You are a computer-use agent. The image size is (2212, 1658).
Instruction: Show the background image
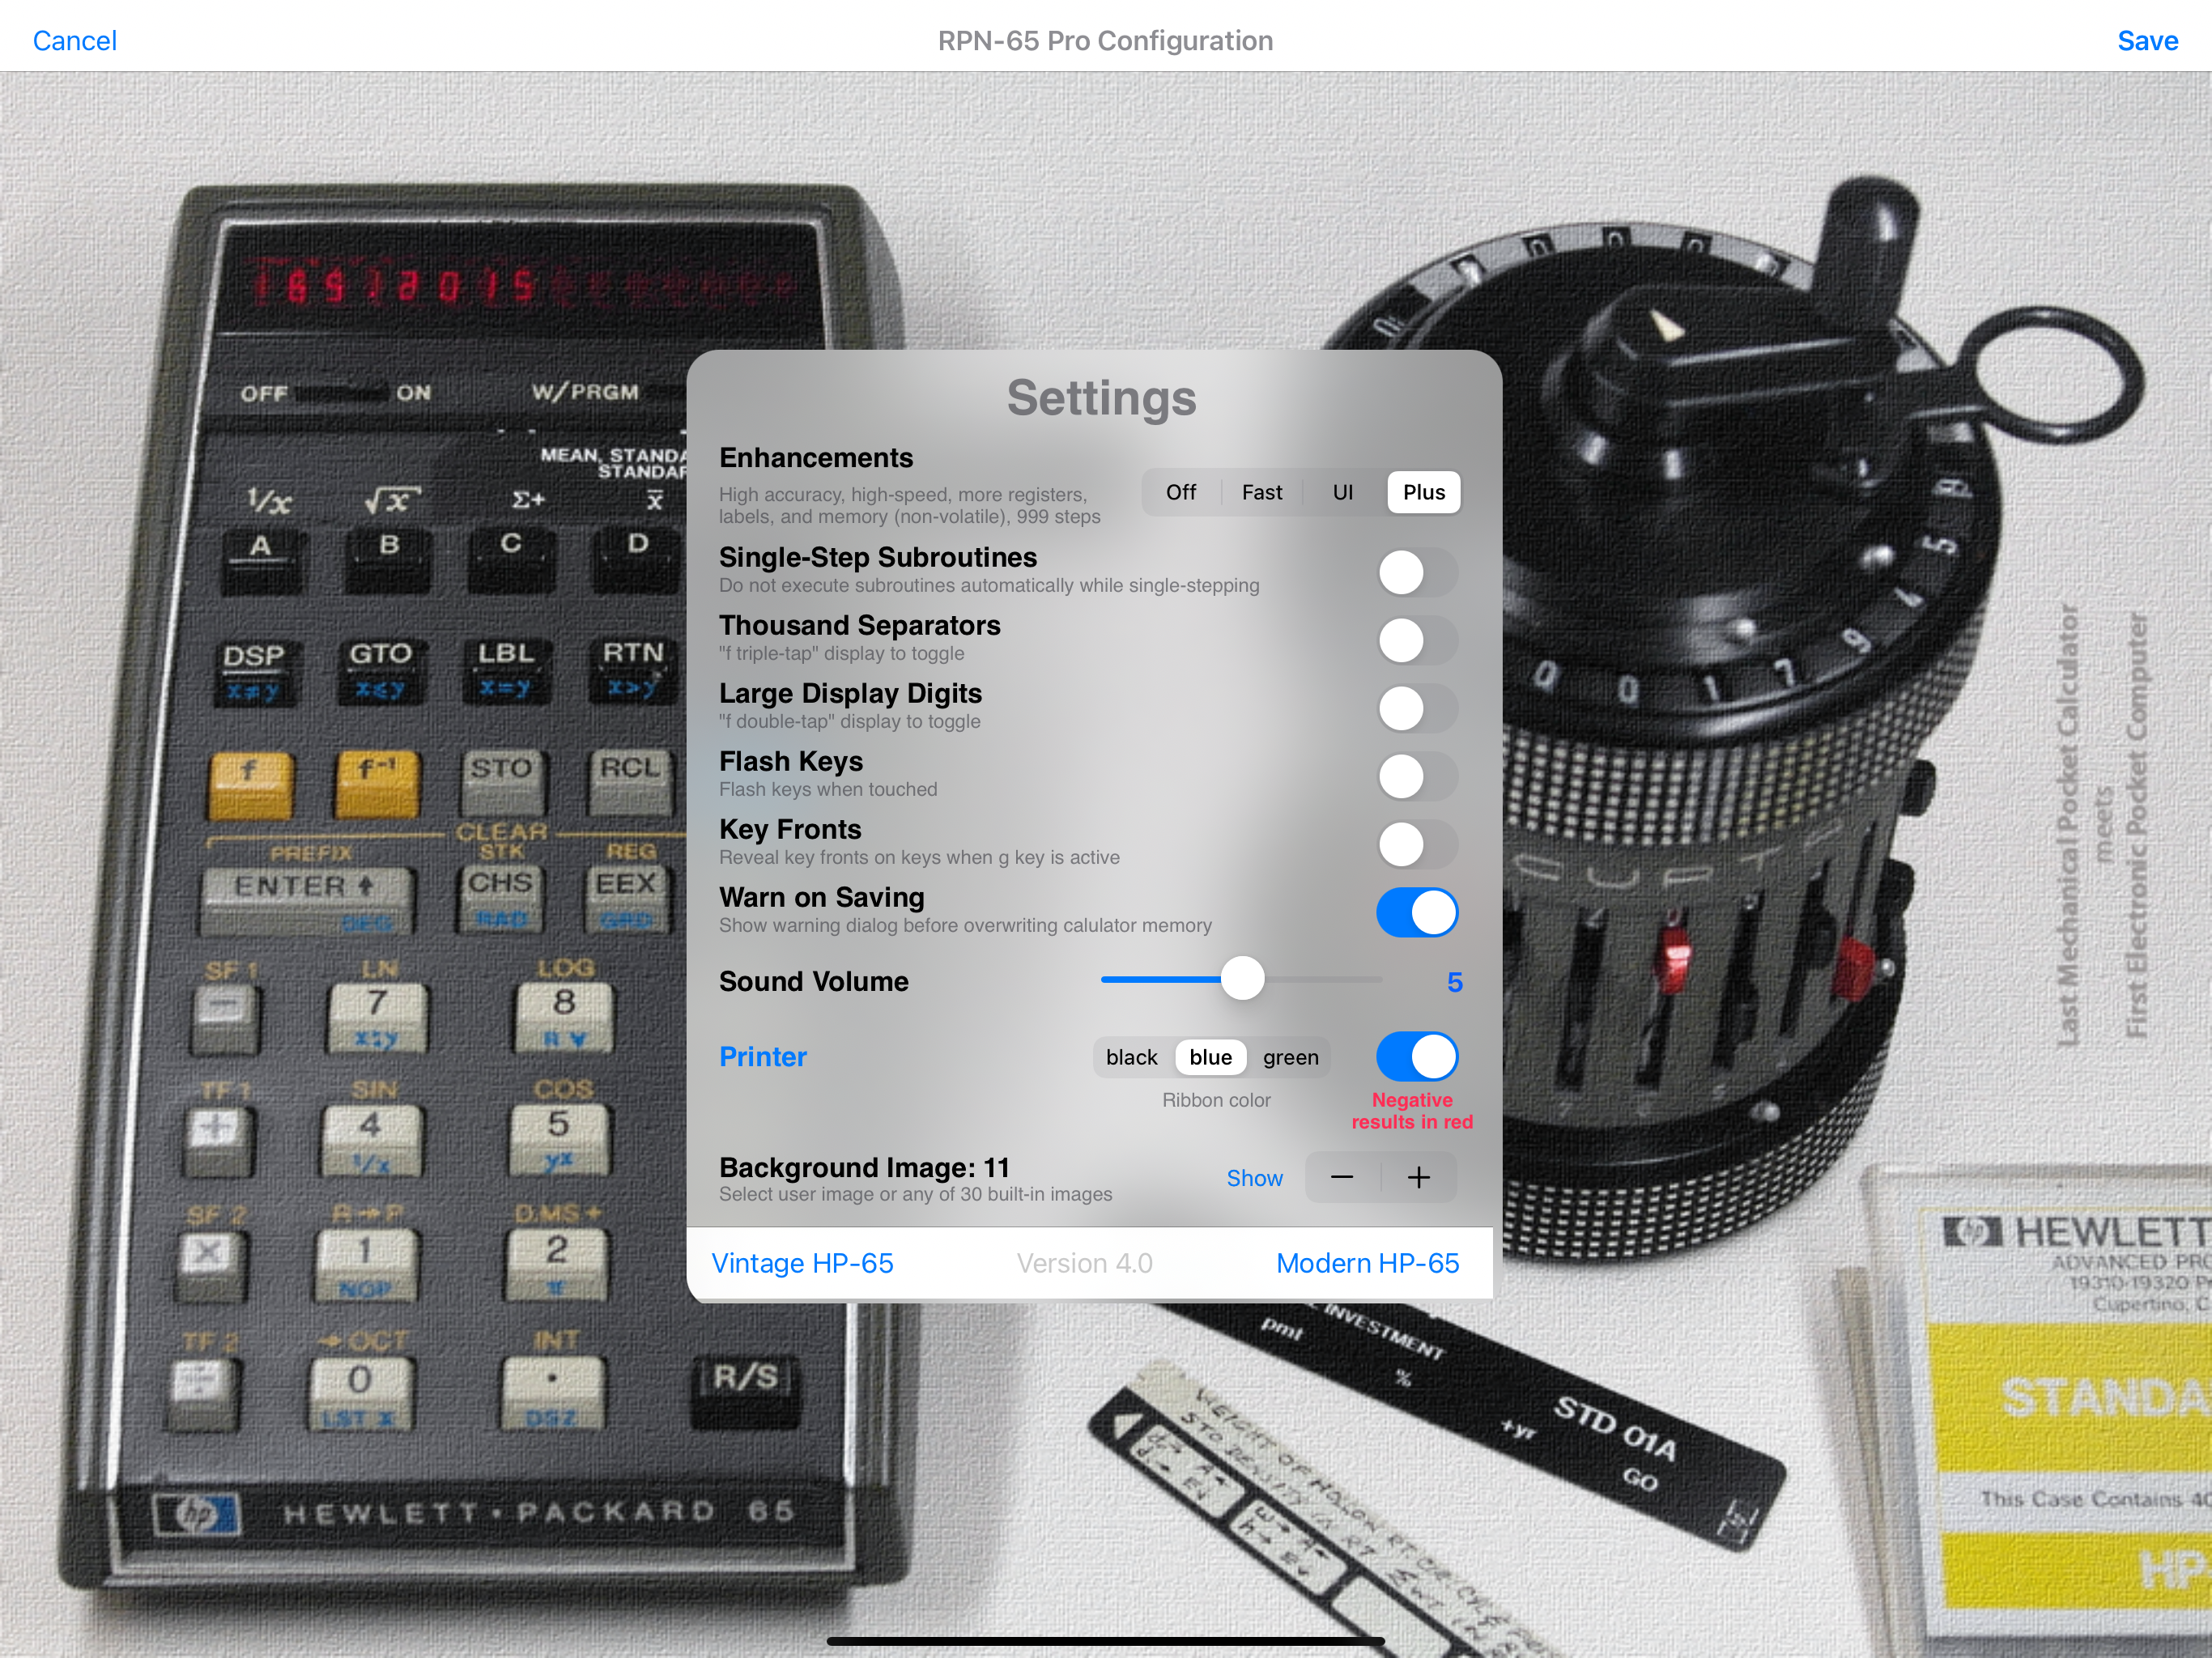(x=1254, y=1178)
